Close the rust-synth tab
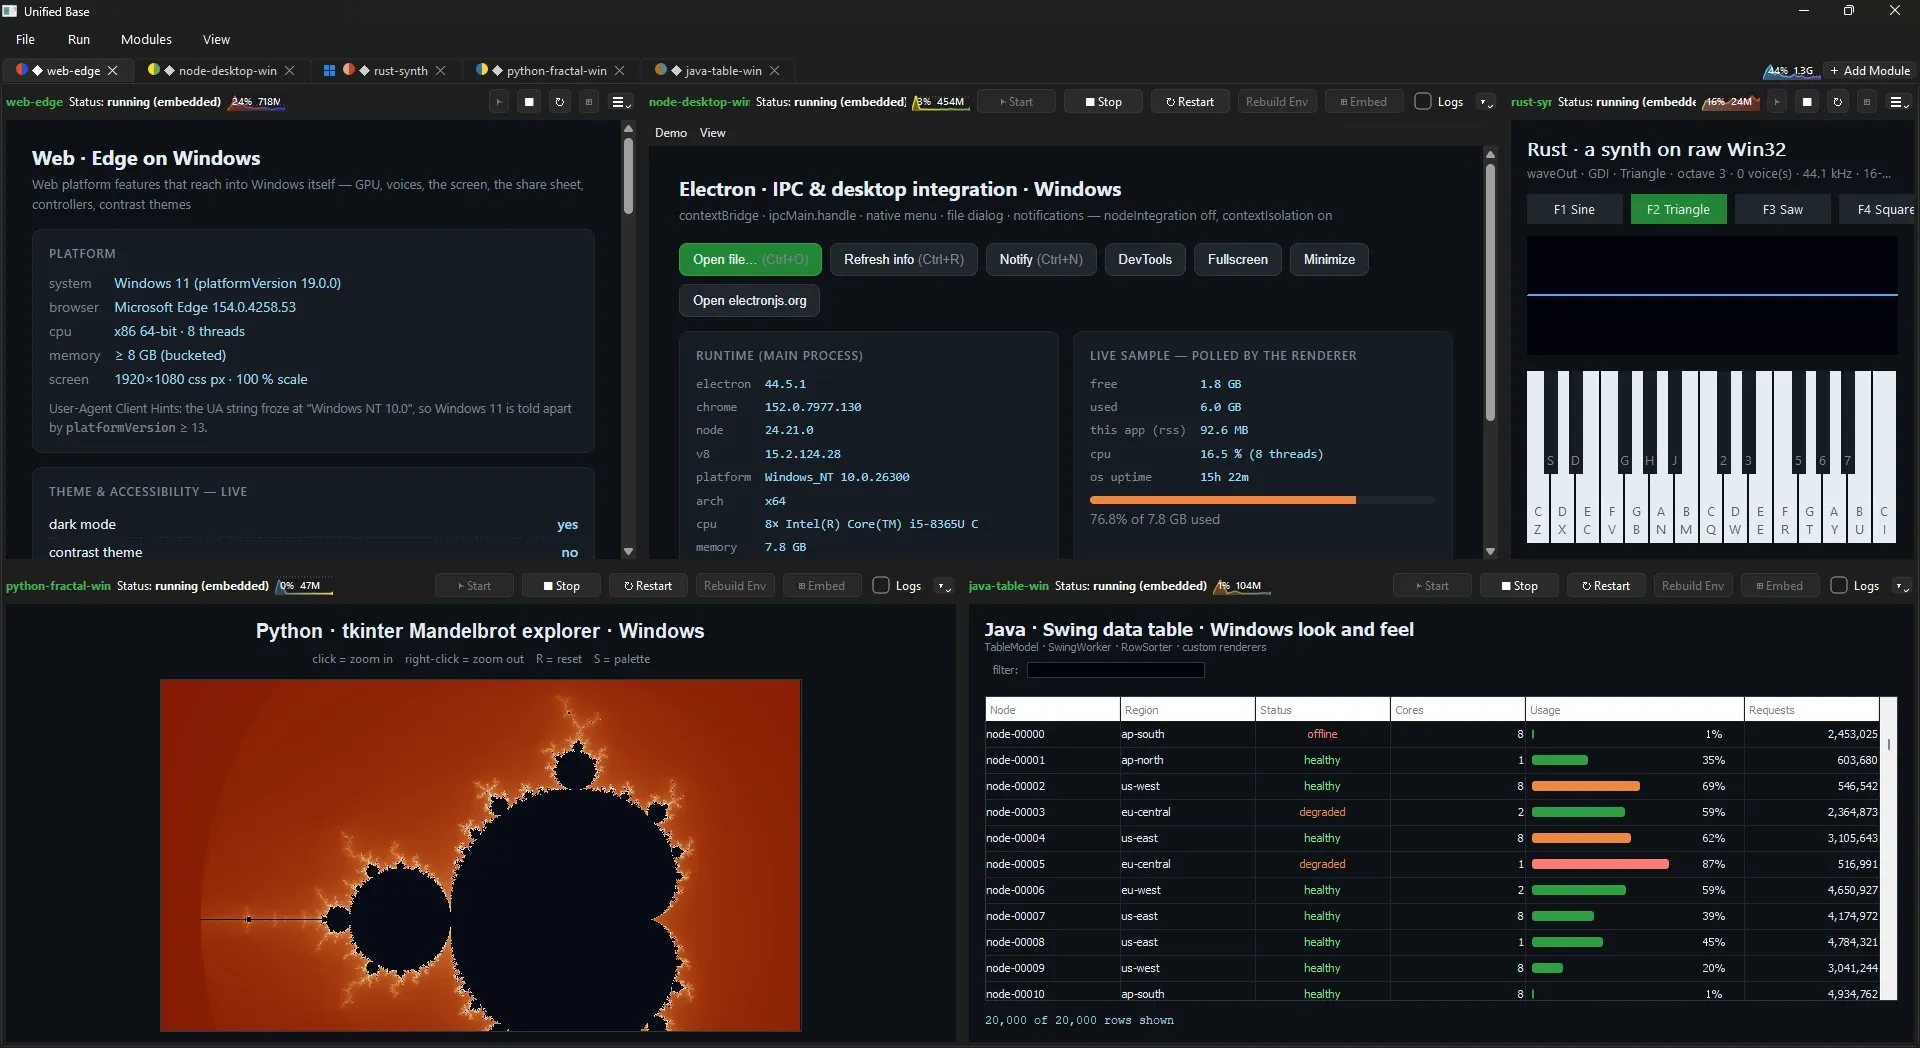Image resolution: width=1920 pixels, height=1048 pixels. [441, 71]
